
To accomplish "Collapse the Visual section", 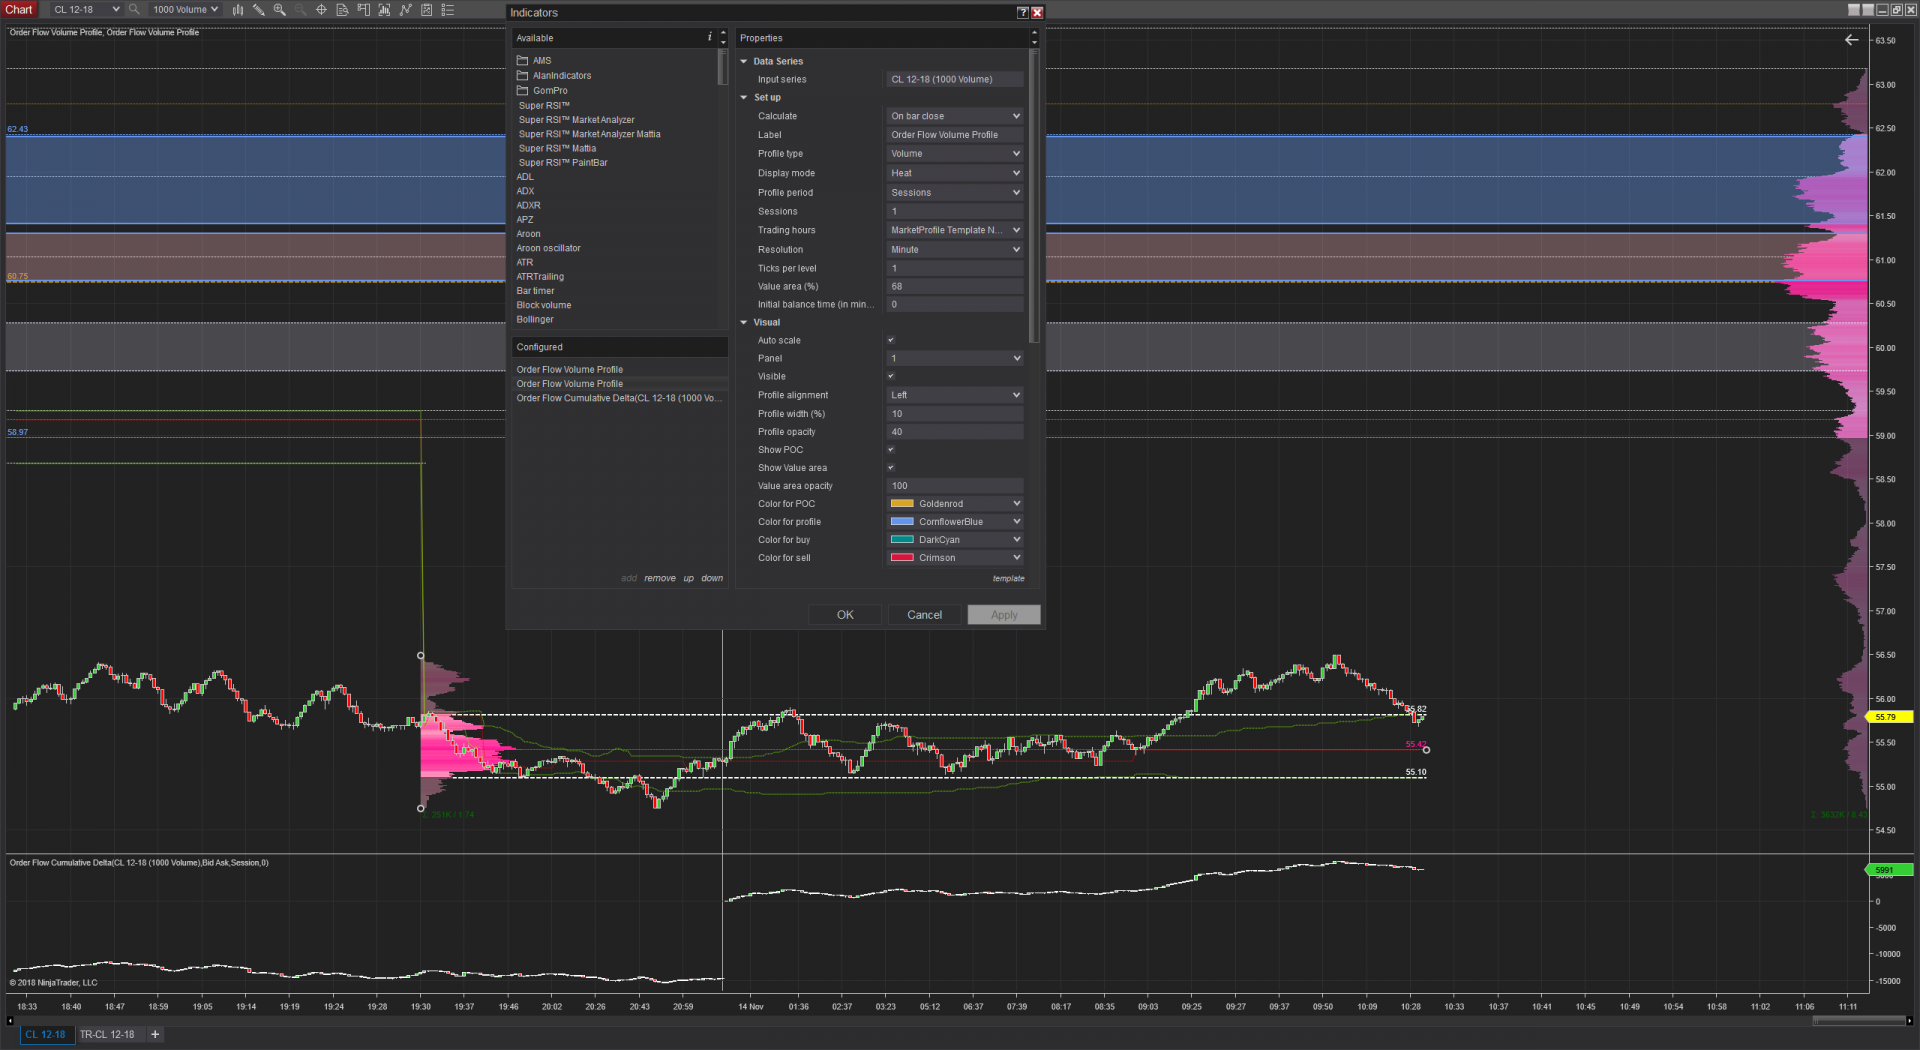I will 744,323.
